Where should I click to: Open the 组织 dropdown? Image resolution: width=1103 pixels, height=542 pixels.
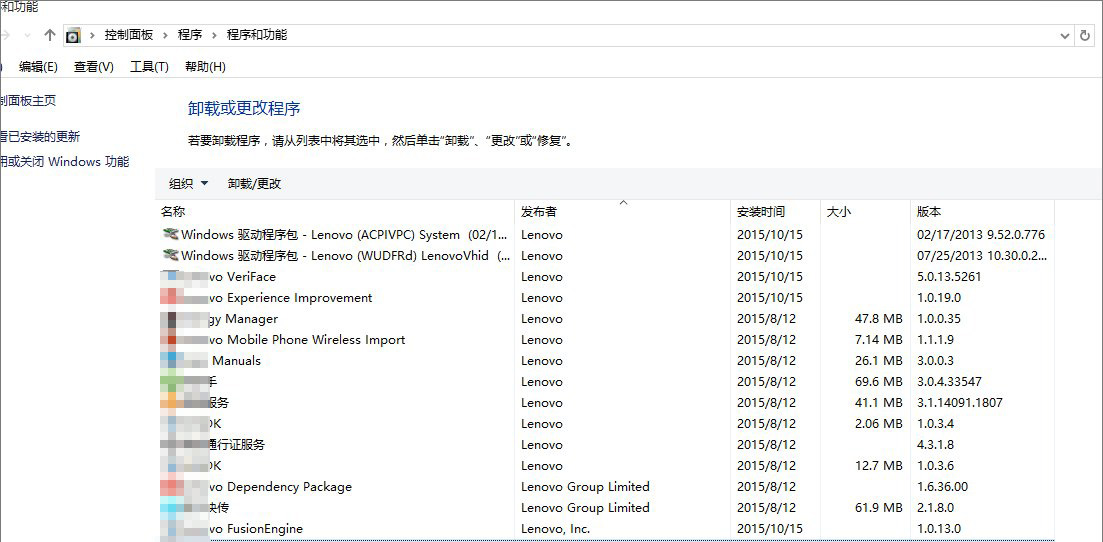click(x=188, y=184)
